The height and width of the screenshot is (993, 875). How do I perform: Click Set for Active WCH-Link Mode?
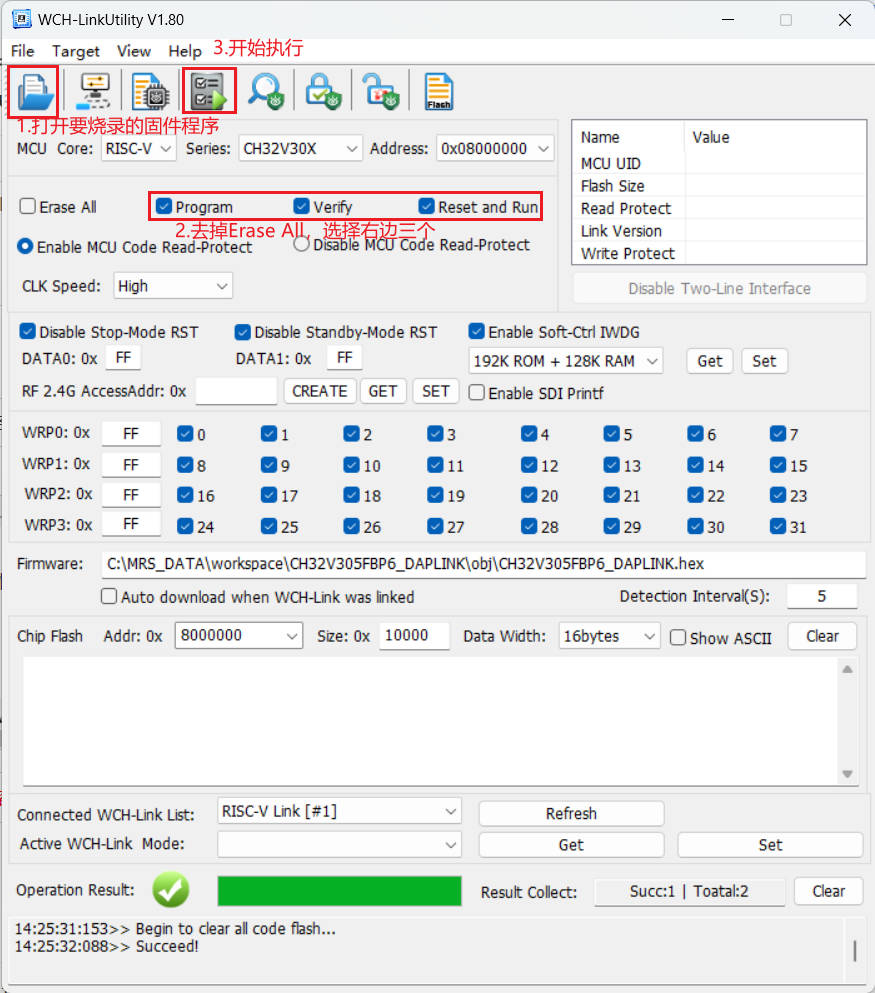coord(770,845)
